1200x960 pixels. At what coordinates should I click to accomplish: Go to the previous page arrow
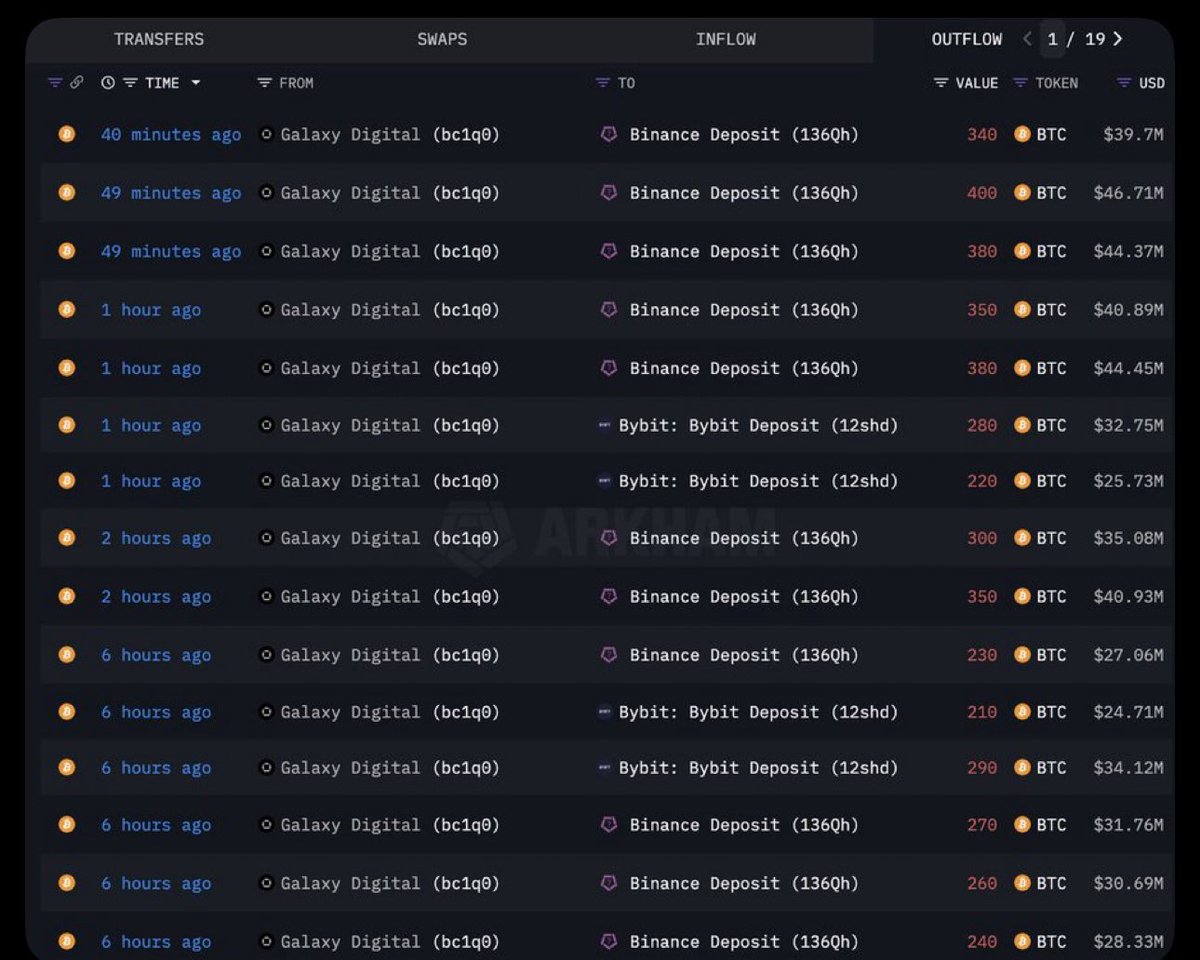click(1027, 39)
